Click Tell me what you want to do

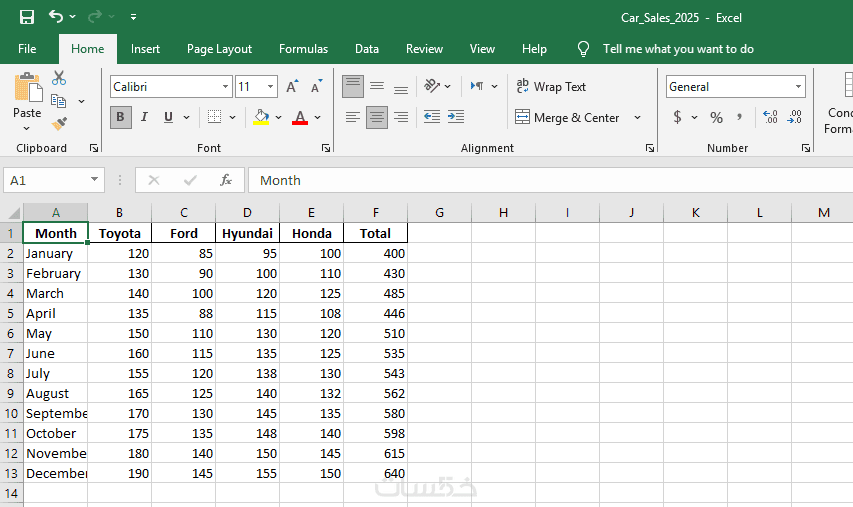pos(678,49)
